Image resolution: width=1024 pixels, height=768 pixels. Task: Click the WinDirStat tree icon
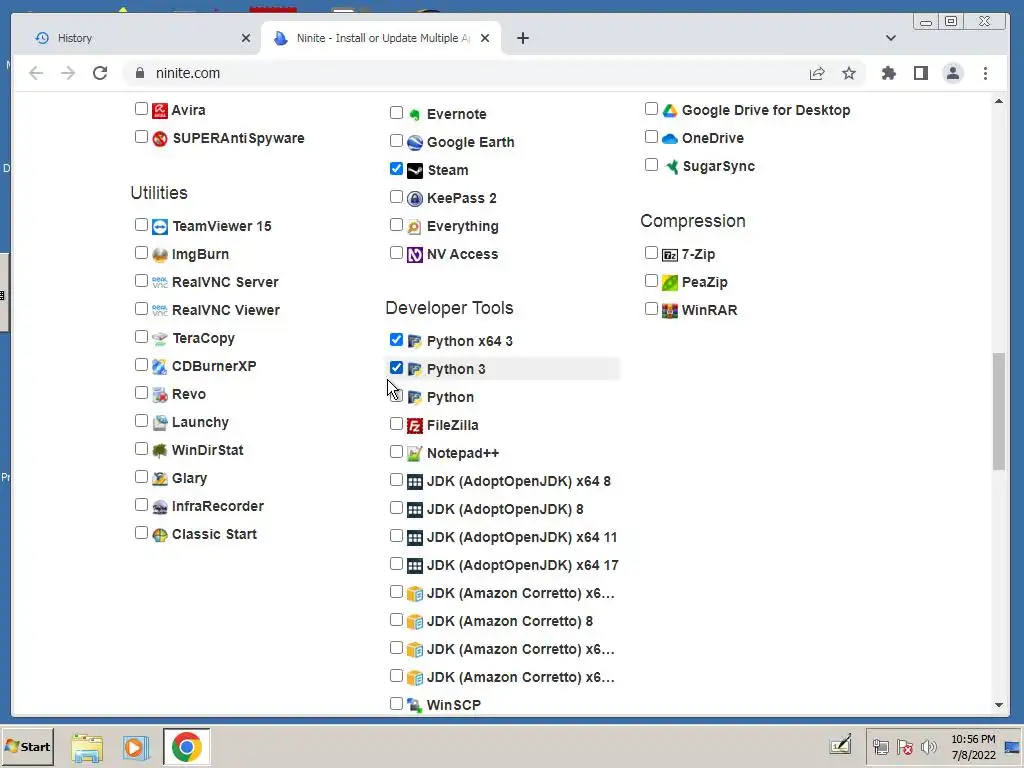(x=160, y=451)
